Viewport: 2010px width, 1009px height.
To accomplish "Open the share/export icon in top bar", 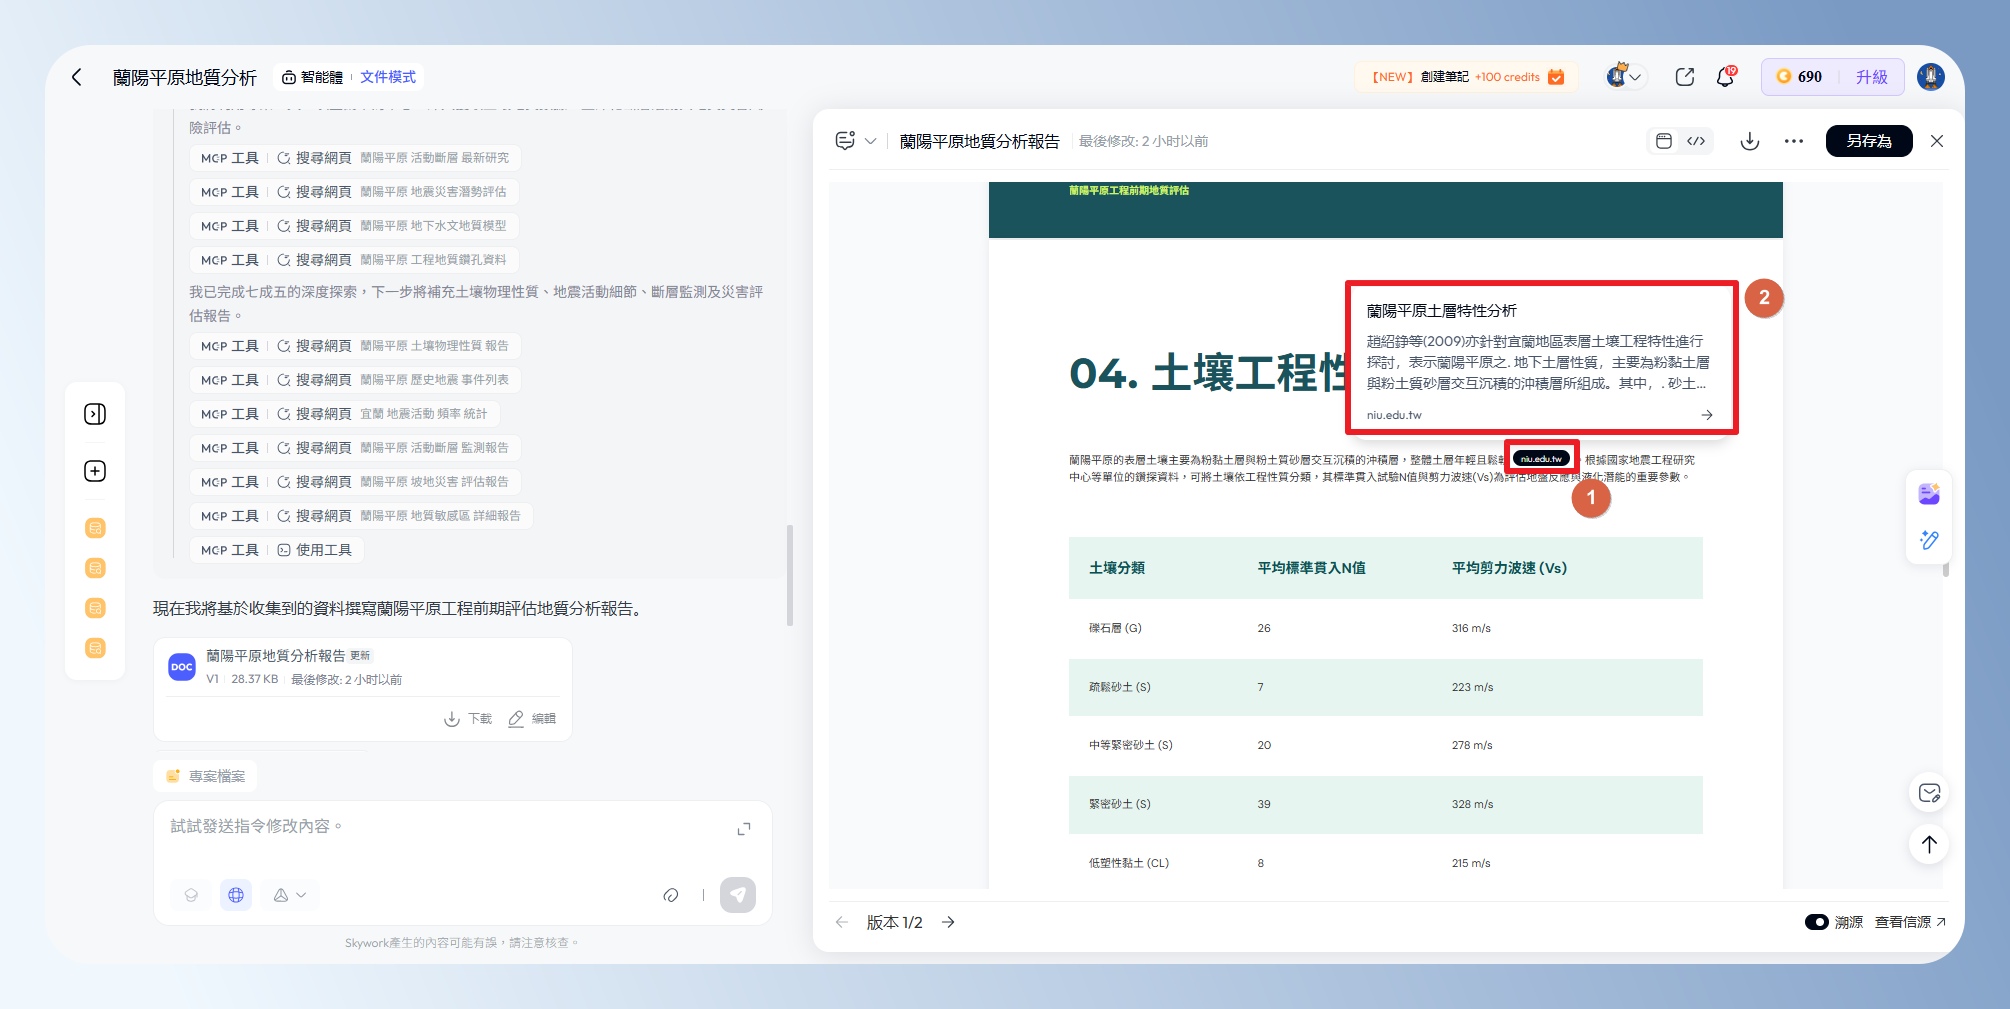I will (1684, 77).
